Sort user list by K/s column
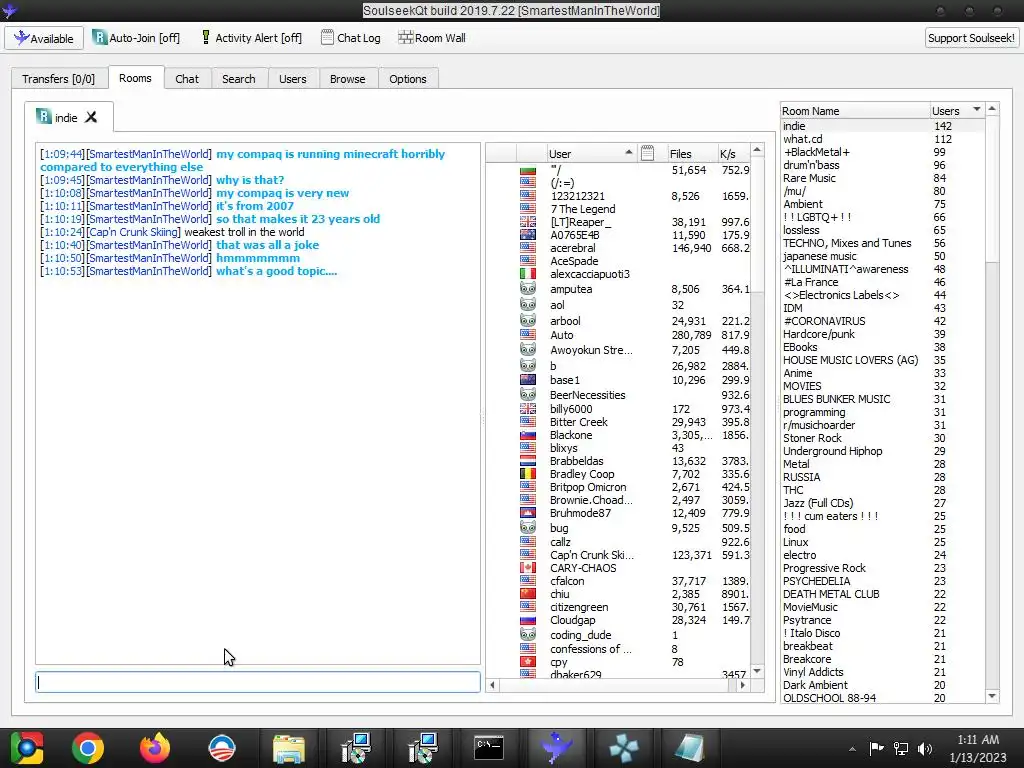This screenshot has height=768, width=1024. tap(733, 153)
